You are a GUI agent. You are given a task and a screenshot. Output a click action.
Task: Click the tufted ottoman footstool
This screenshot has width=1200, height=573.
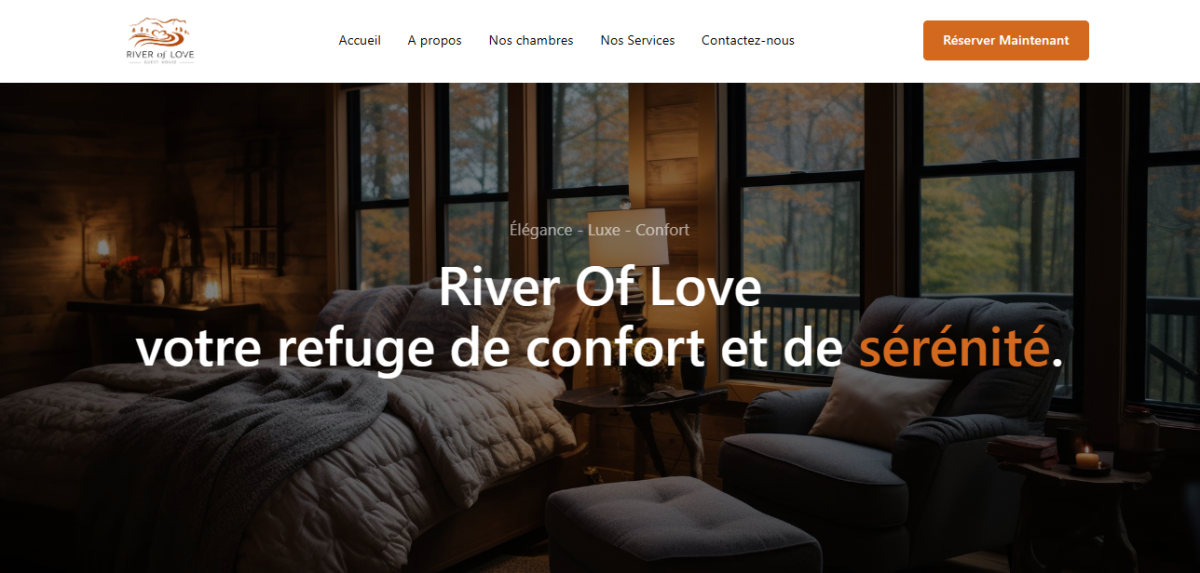[x=683, y=525]
